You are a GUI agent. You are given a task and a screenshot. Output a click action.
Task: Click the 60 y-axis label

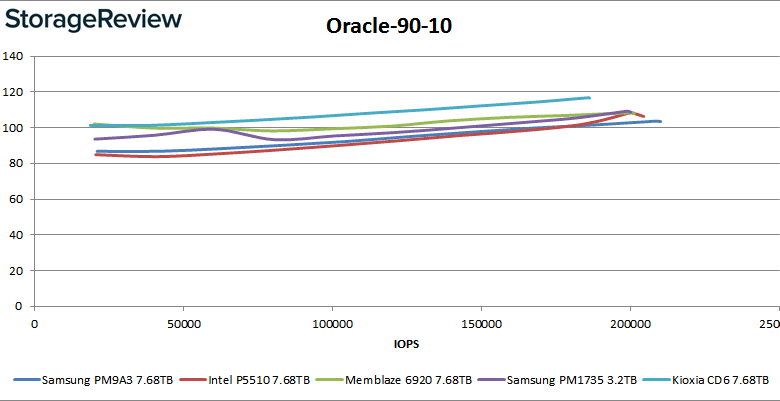click(x=16, y=199)
